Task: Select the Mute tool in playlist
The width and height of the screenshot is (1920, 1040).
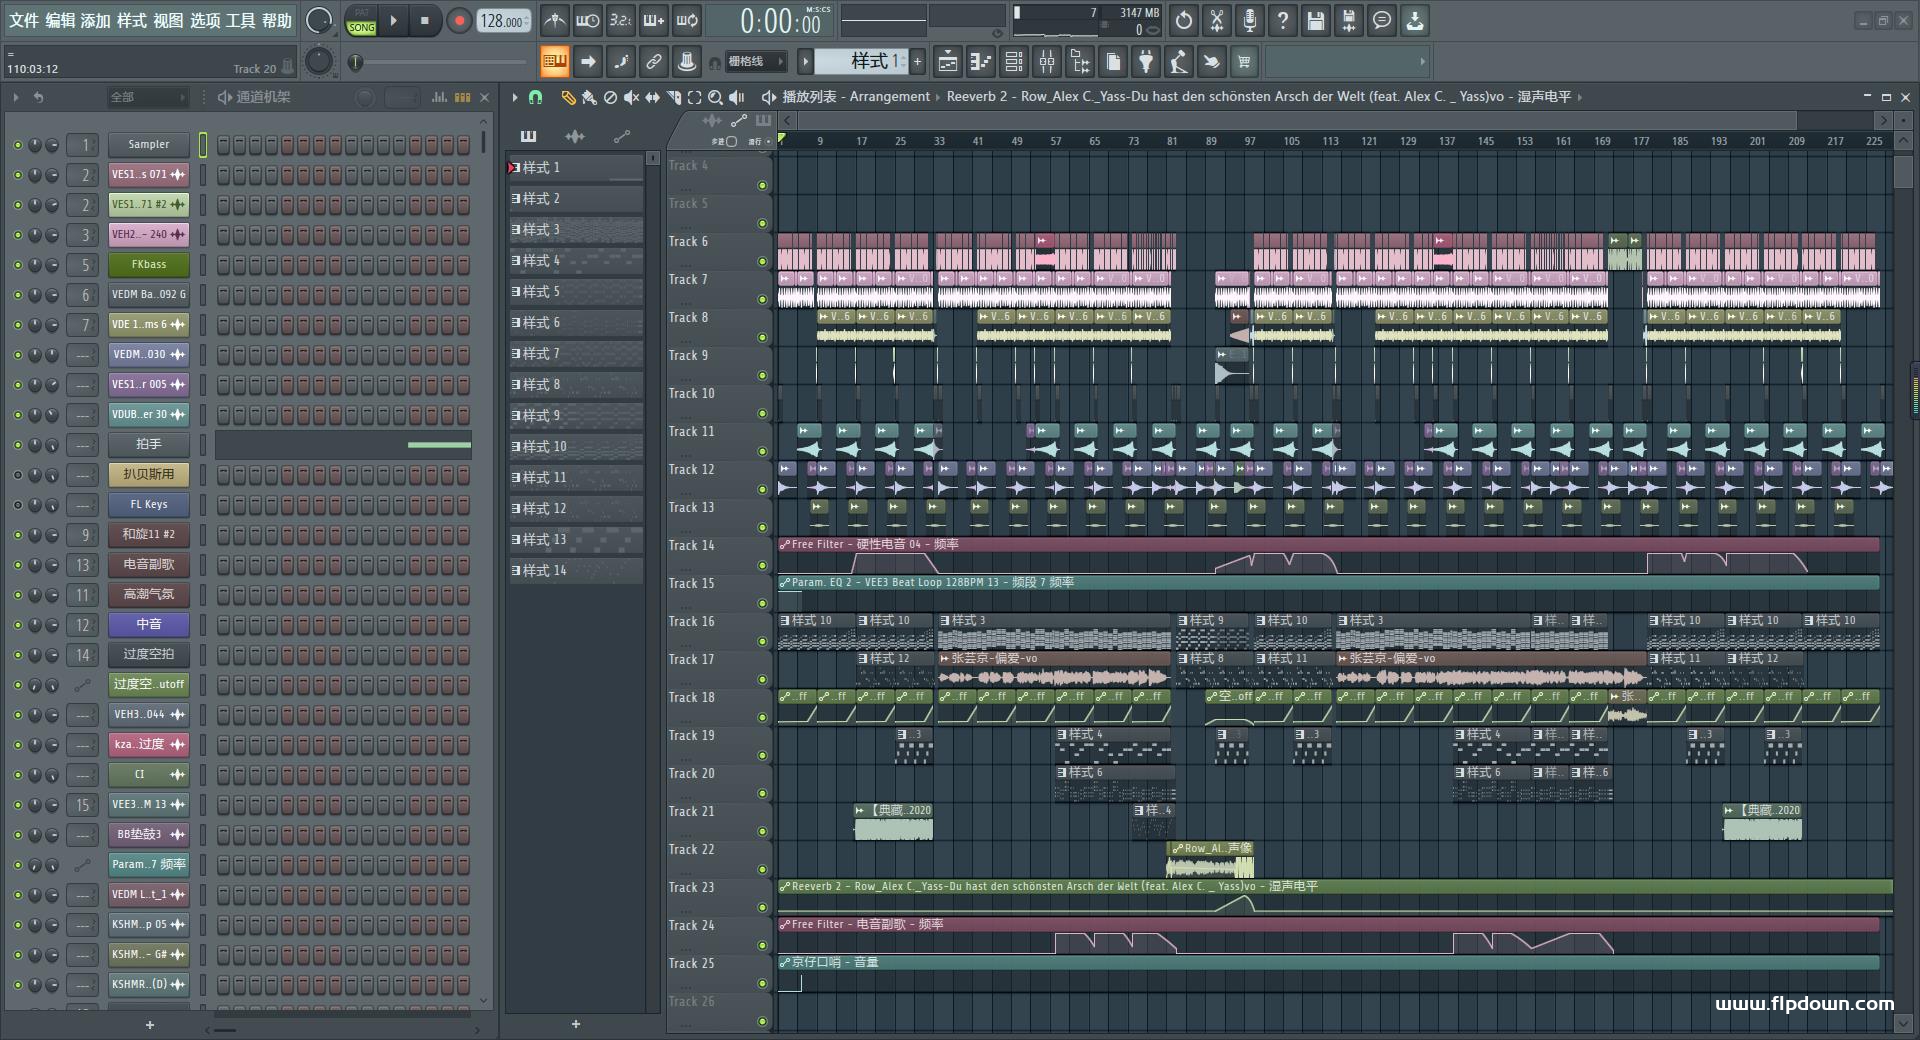Action: pos(631,97)
